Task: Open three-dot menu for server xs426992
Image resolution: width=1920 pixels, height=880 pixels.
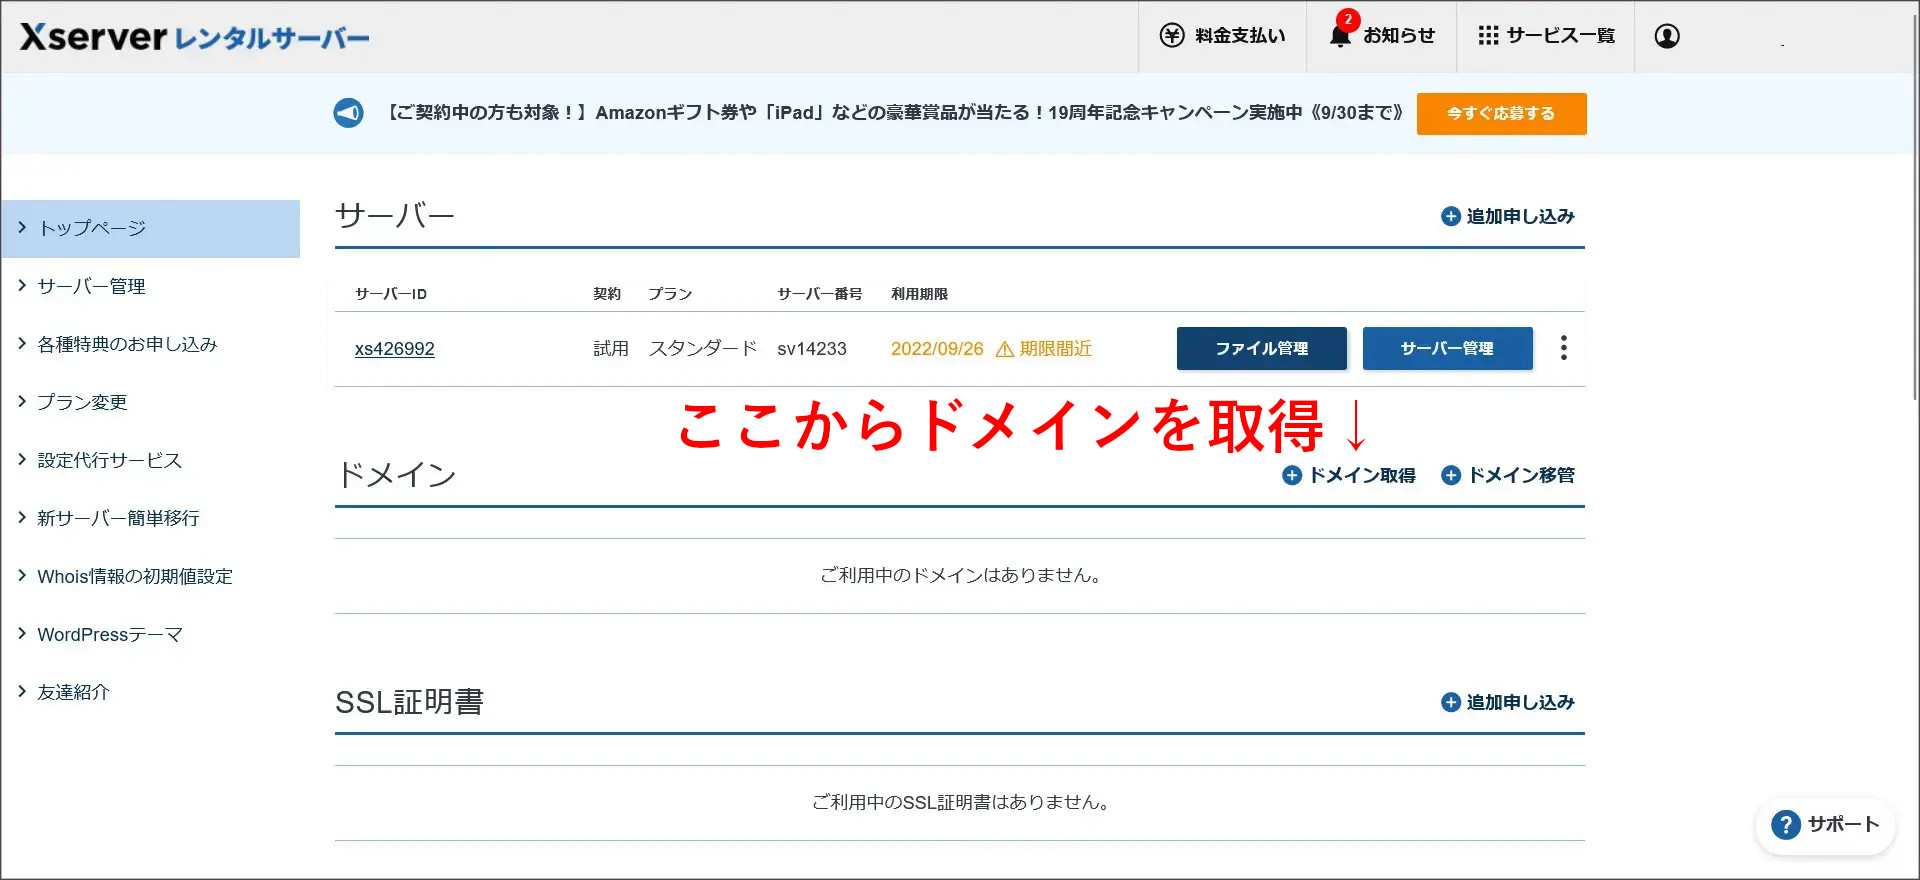Action: pos(1564,348)
